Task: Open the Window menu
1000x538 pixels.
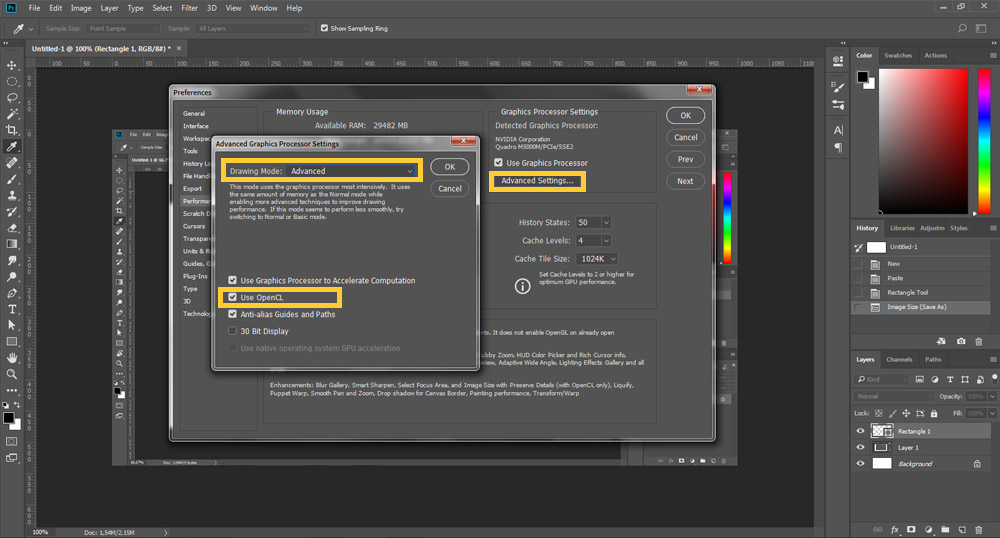Action: pos(263,8)
